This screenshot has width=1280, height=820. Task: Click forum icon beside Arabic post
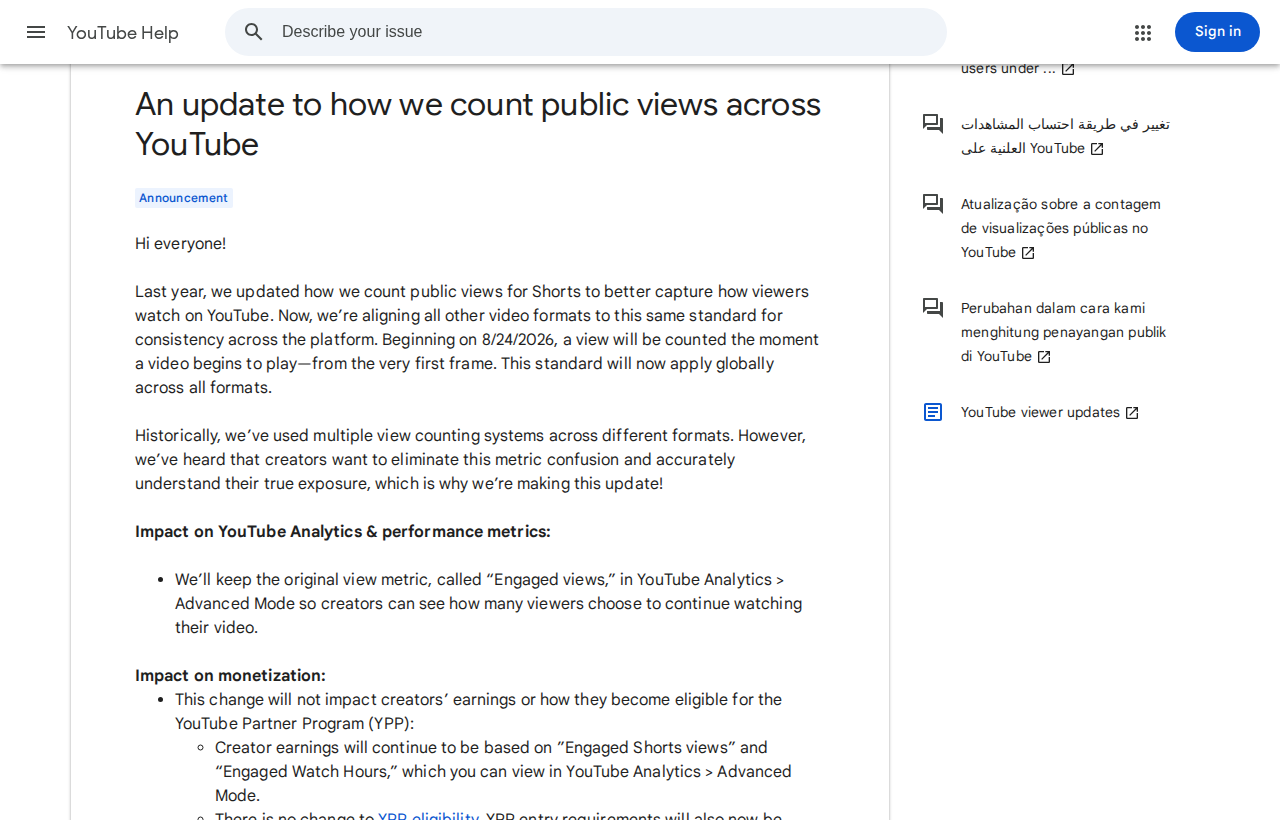[x=933, y=124]
